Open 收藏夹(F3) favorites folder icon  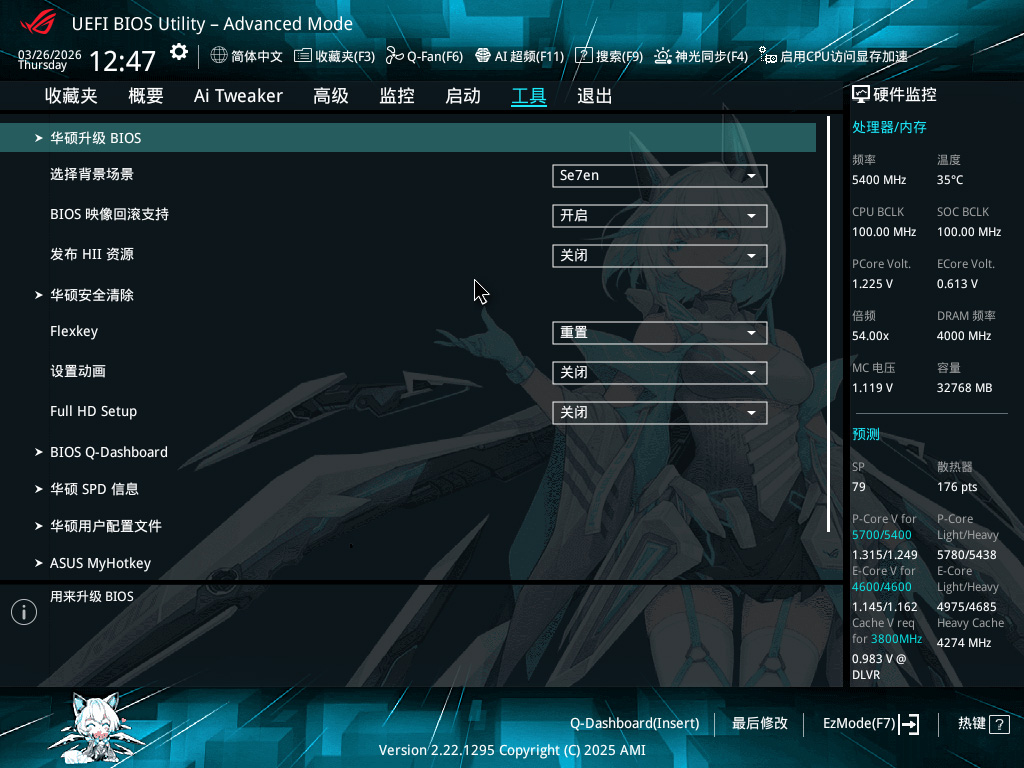[302, 56]
